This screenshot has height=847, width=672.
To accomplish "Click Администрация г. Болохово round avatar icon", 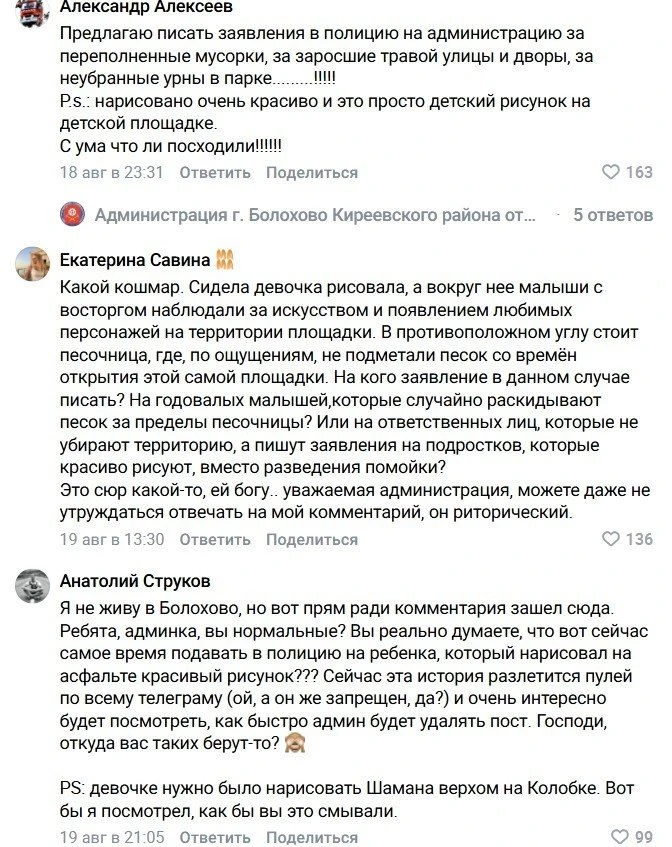I will (72, 214).
